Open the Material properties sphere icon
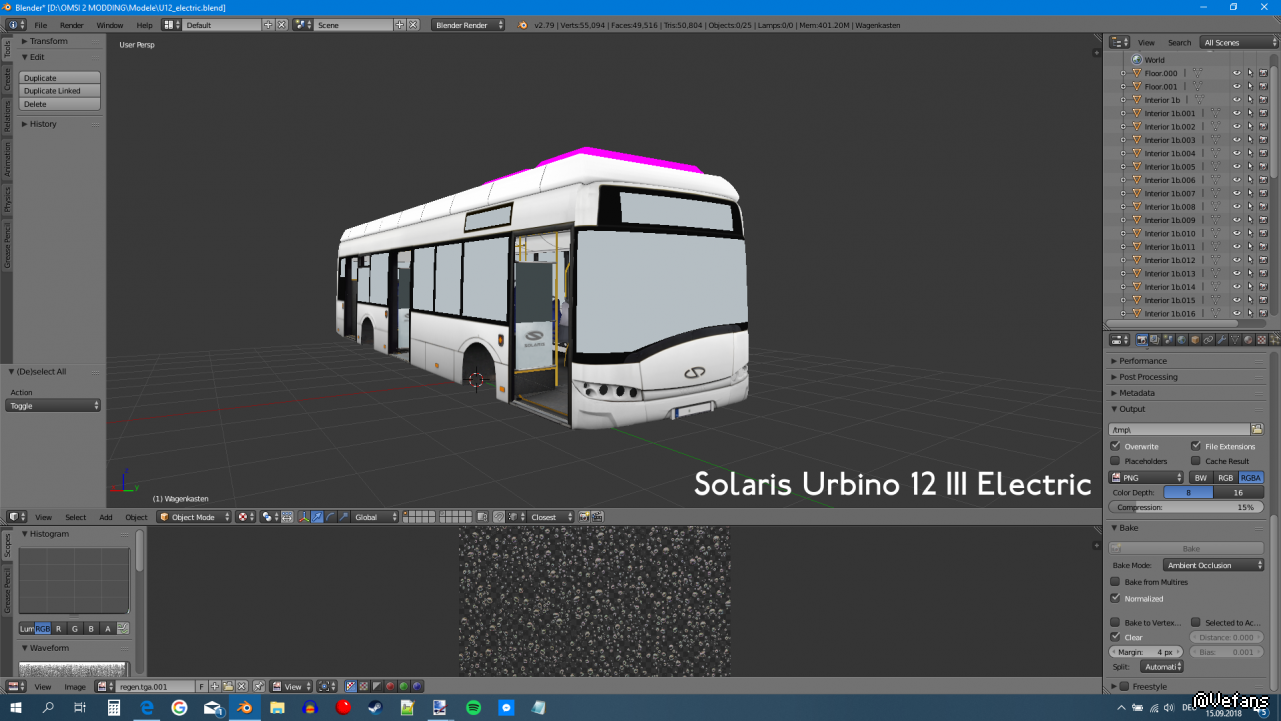 pos(1246,340)
